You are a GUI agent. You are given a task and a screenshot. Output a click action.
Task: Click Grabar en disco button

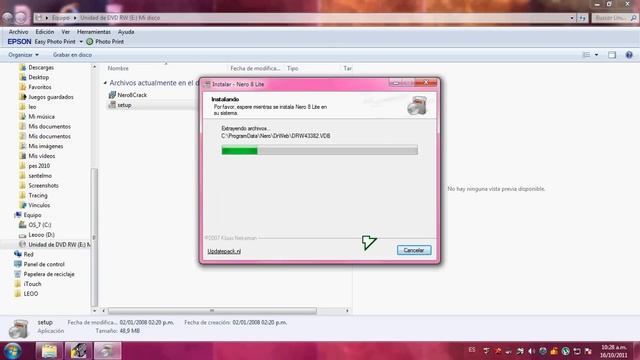tap(72, 55)
